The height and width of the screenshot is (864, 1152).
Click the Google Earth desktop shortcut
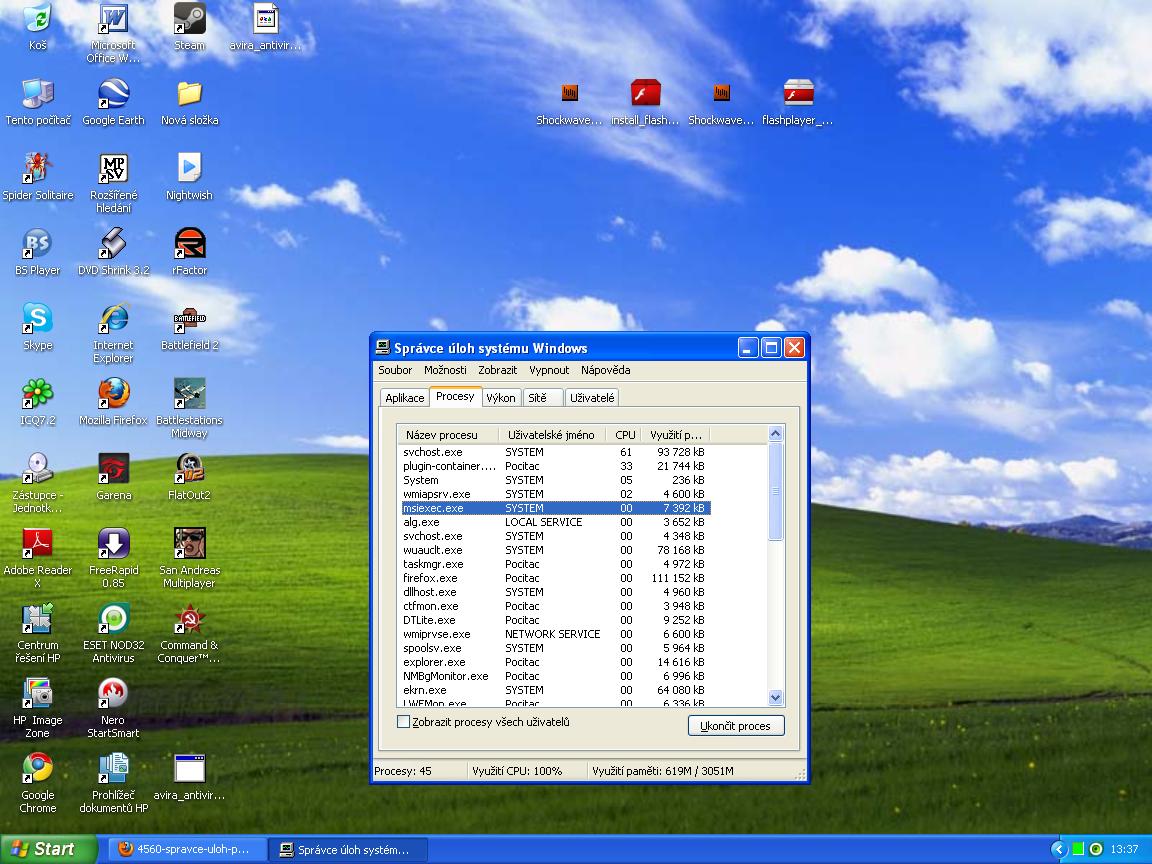[113, 95]
